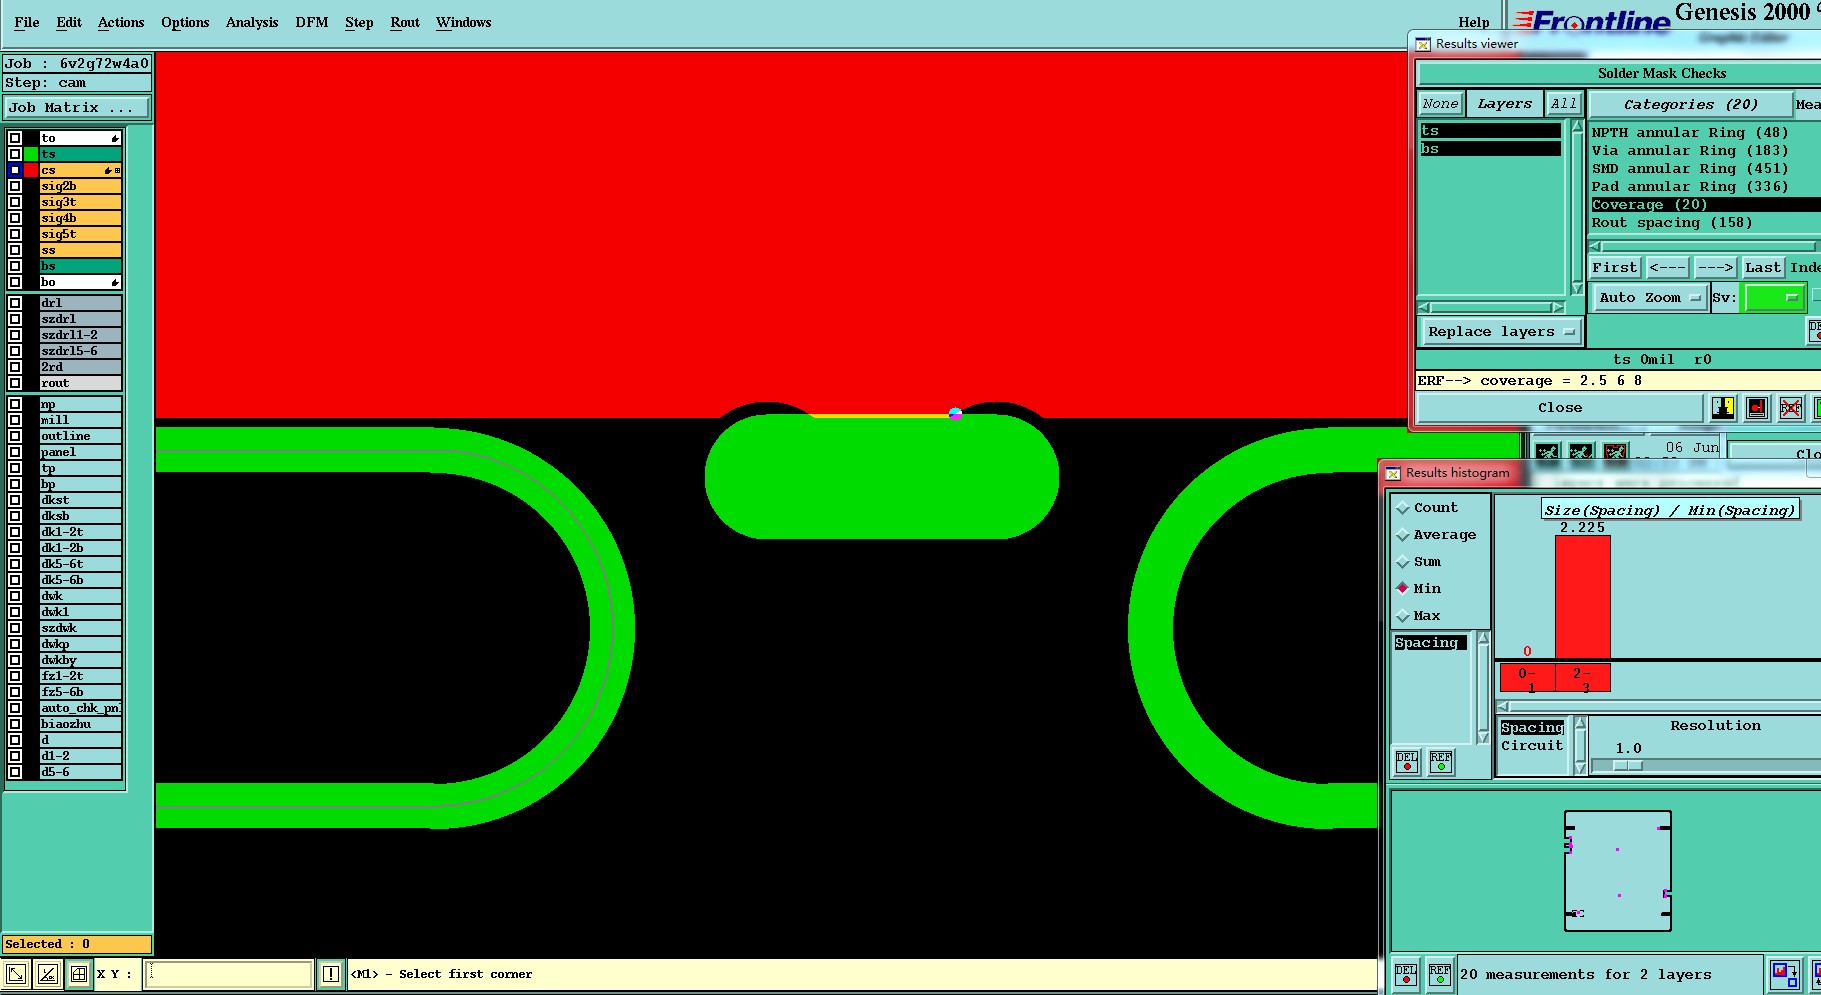Click the red color box of the cs layer
Viewport: 1821px width, 995px height.
point(31,170)
